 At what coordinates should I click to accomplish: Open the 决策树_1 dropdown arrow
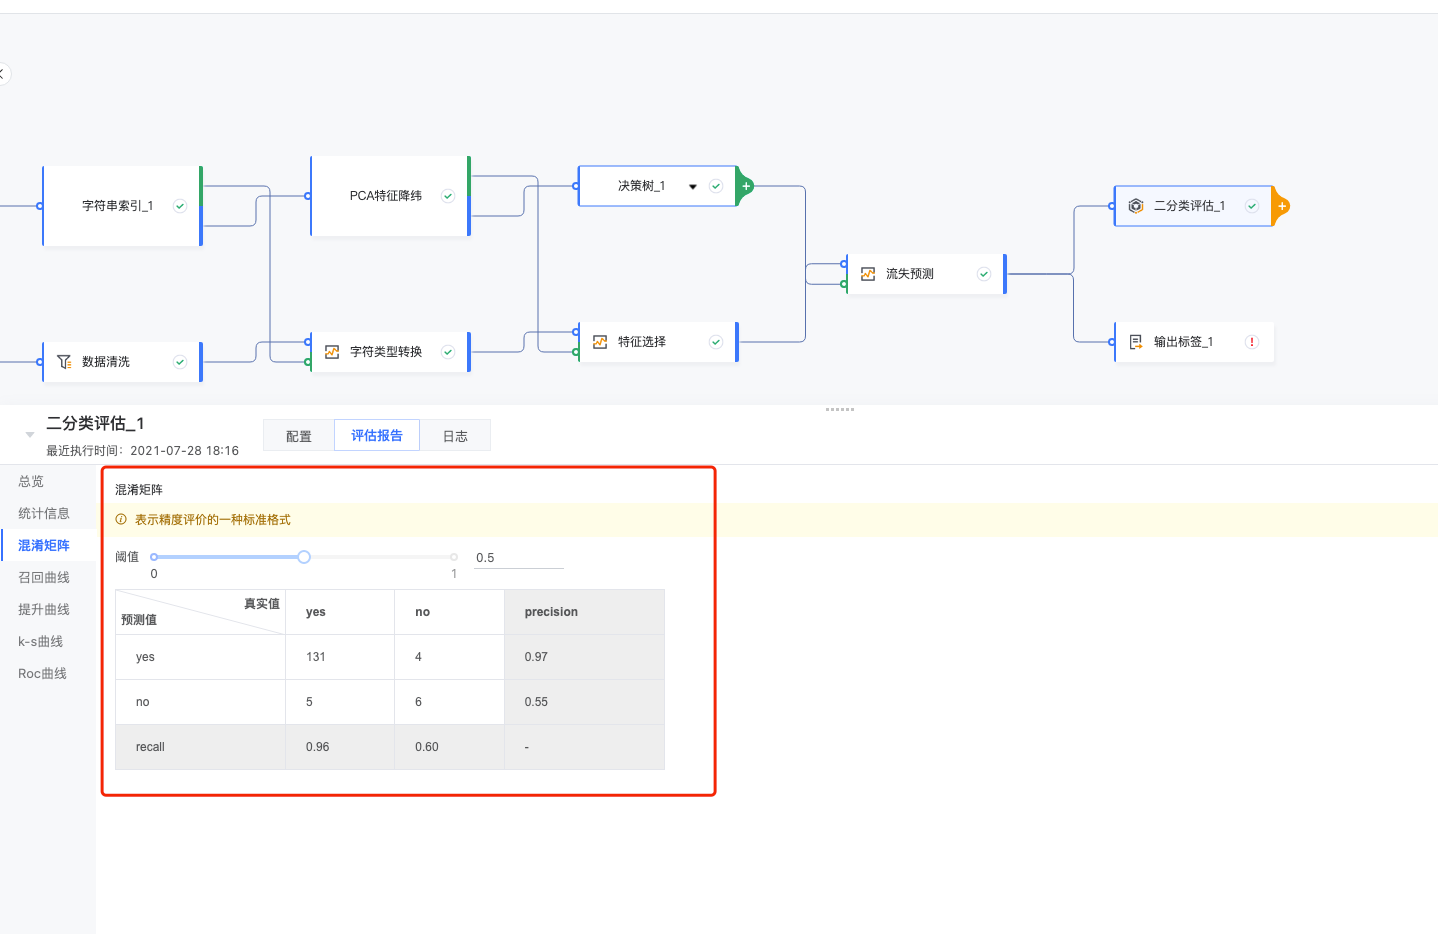pos(693,187)
